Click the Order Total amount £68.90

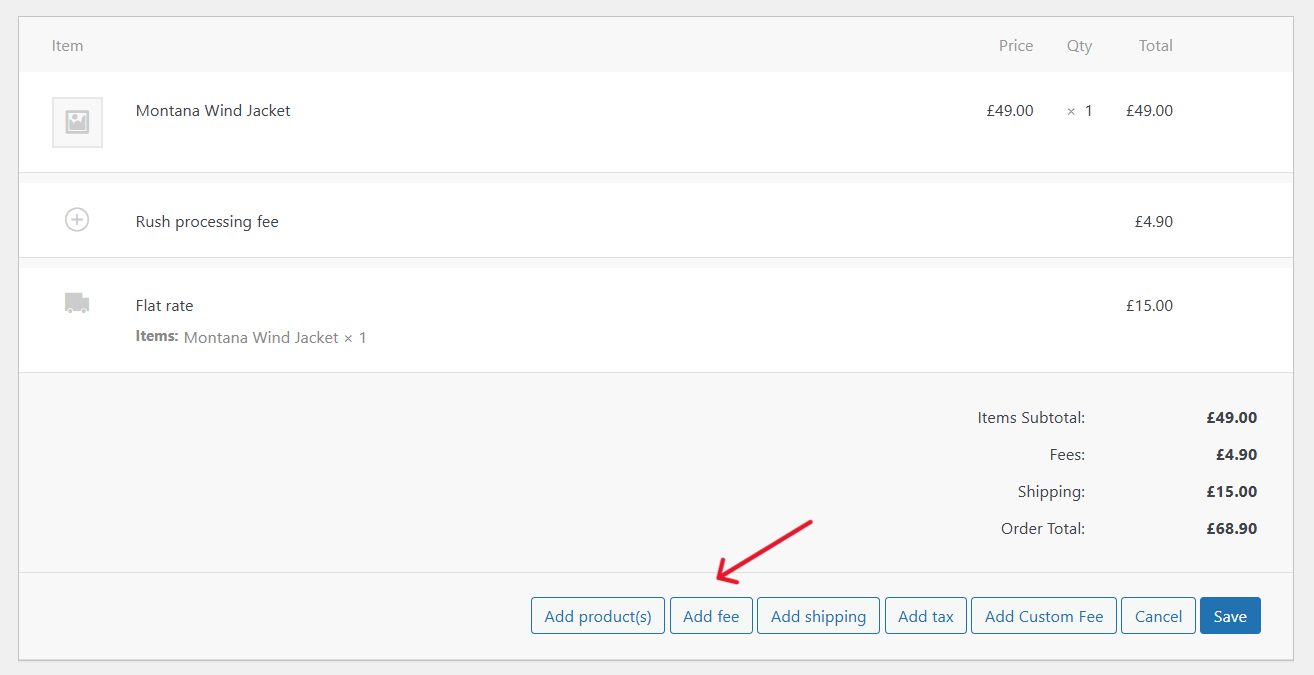(1231, 528)
